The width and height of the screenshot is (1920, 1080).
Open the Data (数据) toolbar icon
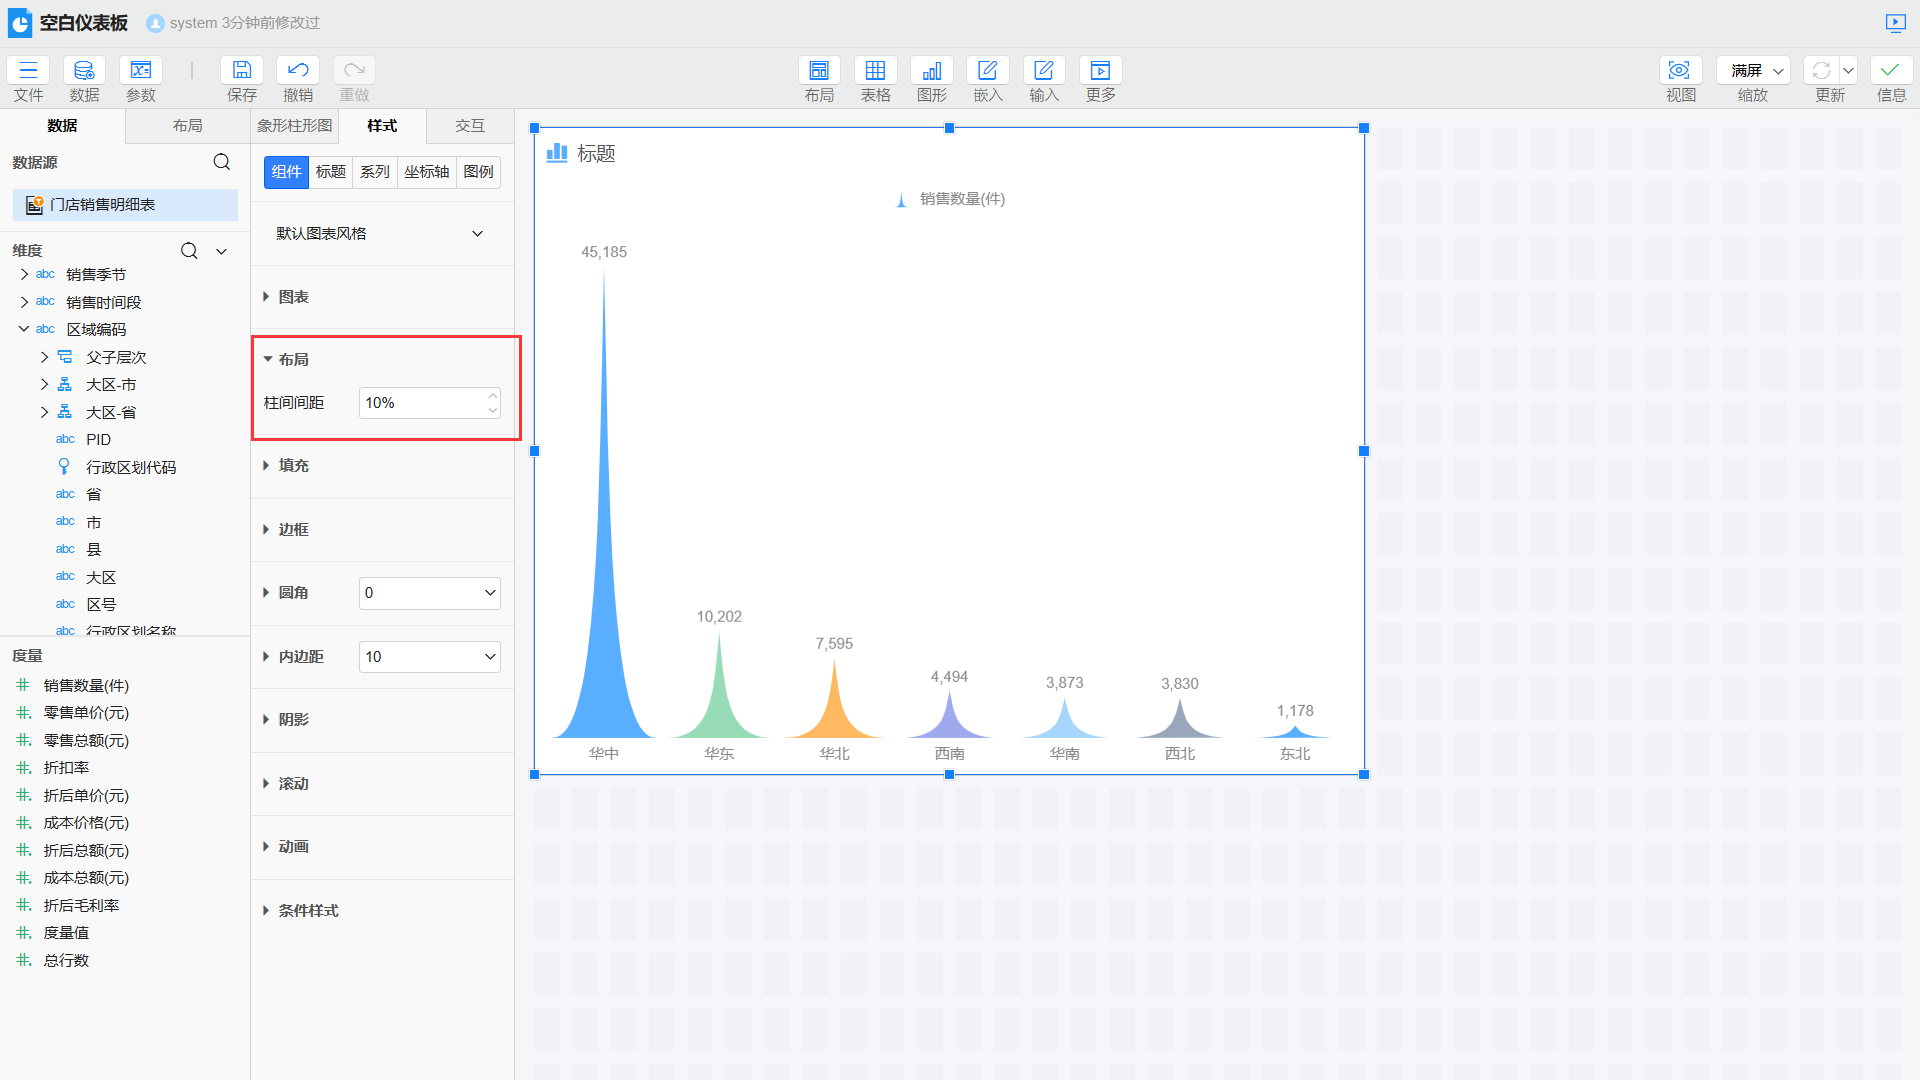point(84,70)
